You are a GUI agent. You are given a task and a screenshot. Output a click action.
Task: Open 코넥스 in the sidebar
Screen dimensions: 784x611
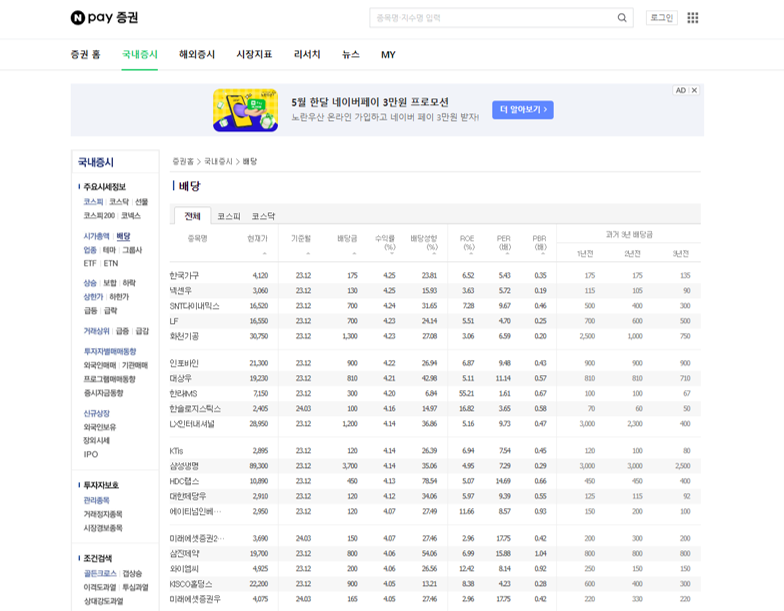[131, 216]
